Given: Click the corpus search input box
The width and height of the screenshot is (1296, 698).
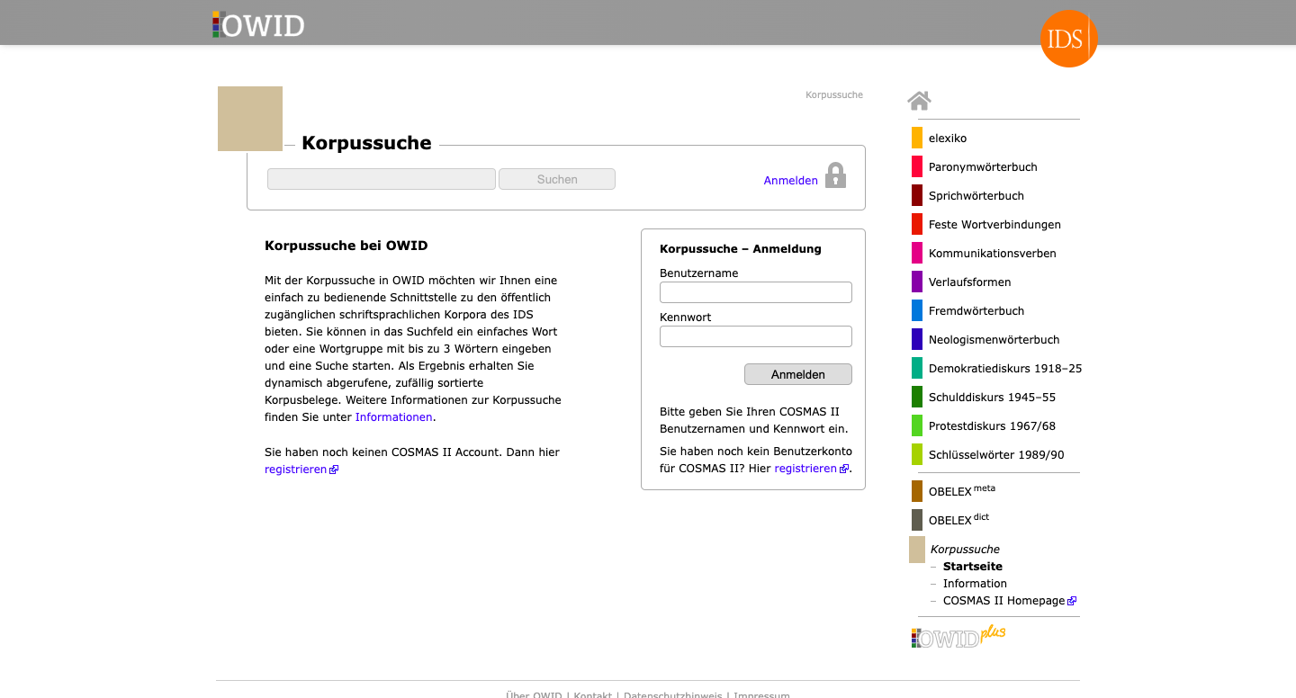Looking at the screenshot, I should pyautogui.click(x=381, y=178).
